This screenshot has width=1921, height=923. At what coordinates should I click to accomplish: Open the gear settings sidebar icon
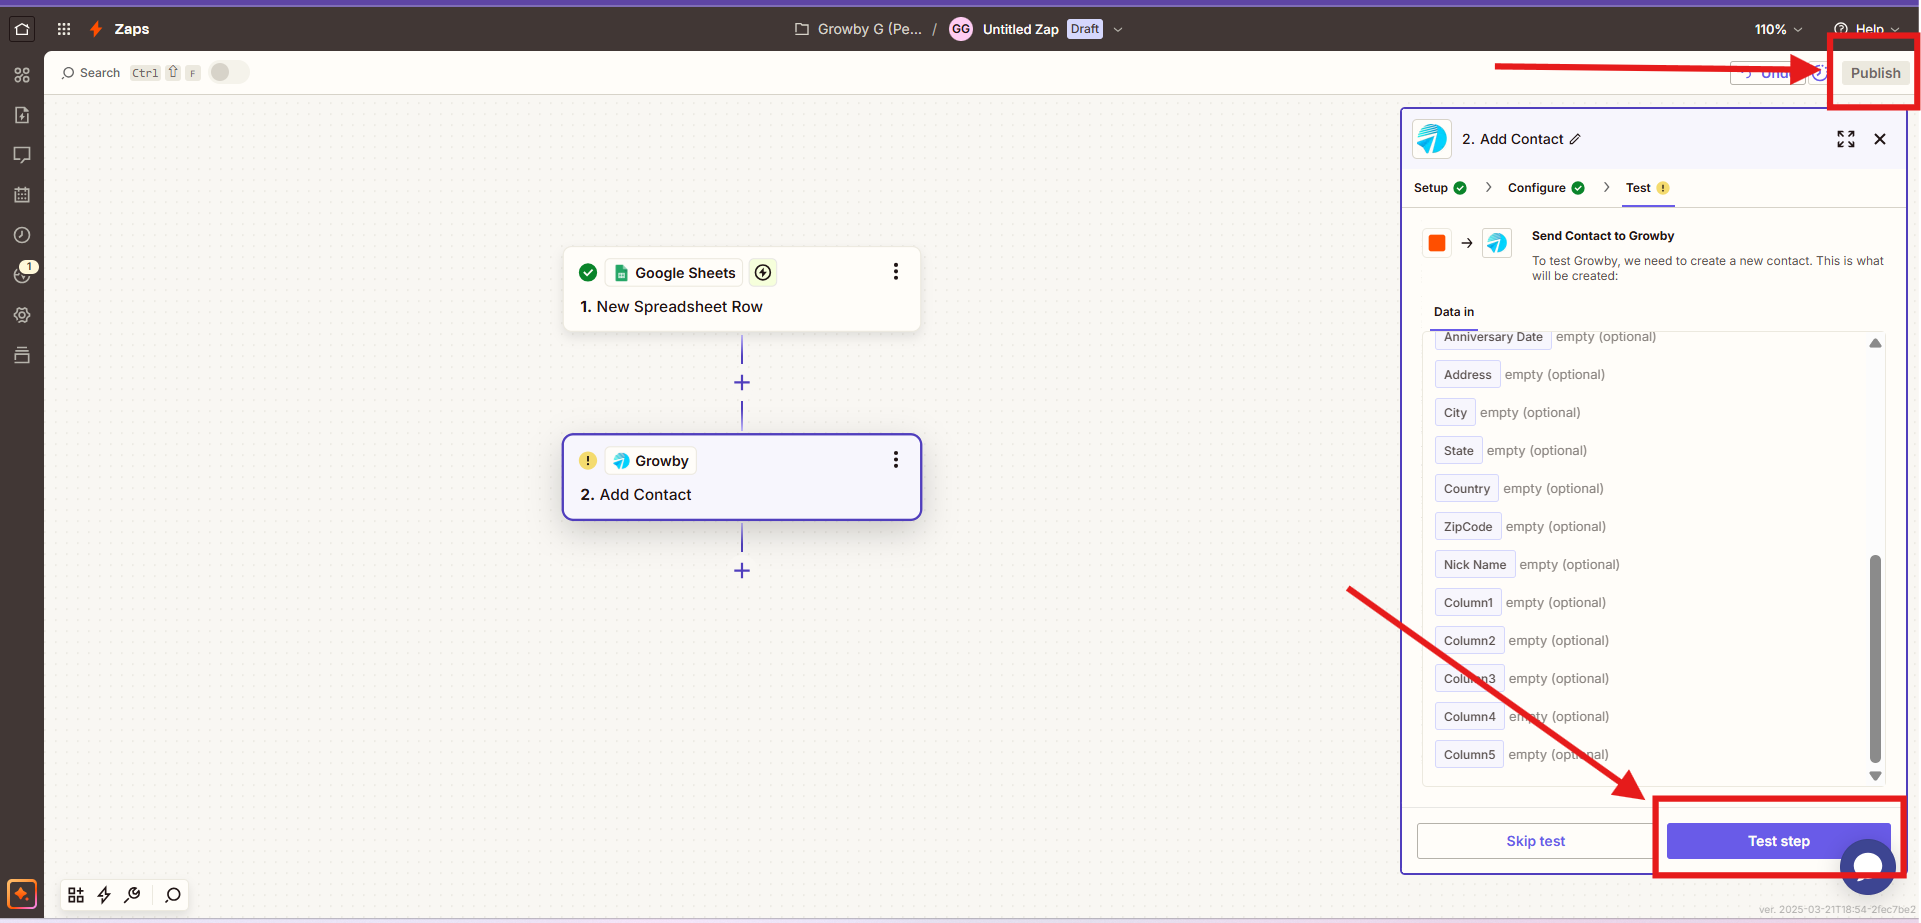coord(22,315)
